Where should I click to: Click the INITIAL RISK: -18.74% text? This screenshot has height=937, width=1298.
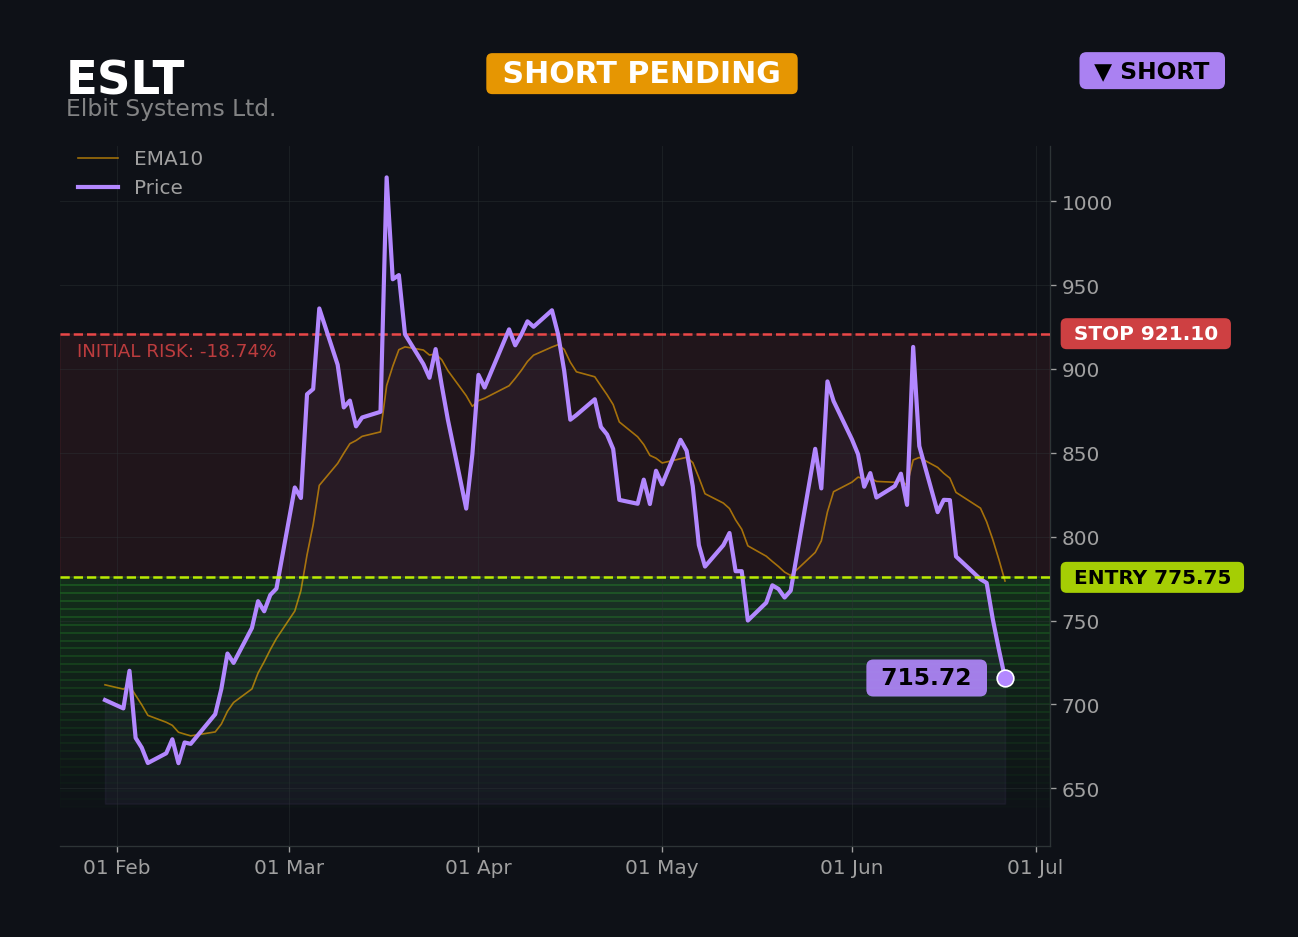177,352
